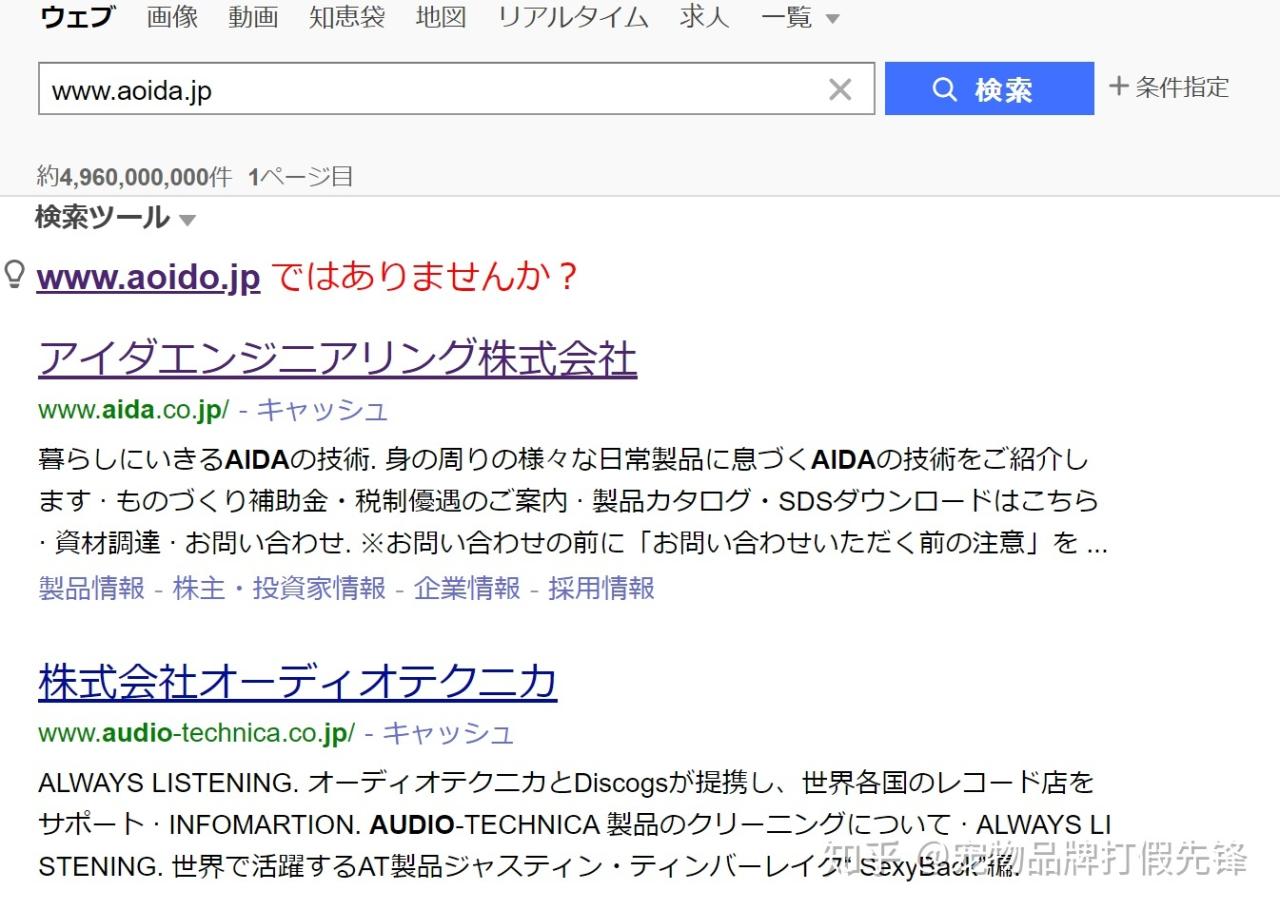The image size is (1280, 910).
Task: Open the キャッシュ link for www.audio-technica.co.jp
Action: (x=448, y=733)
